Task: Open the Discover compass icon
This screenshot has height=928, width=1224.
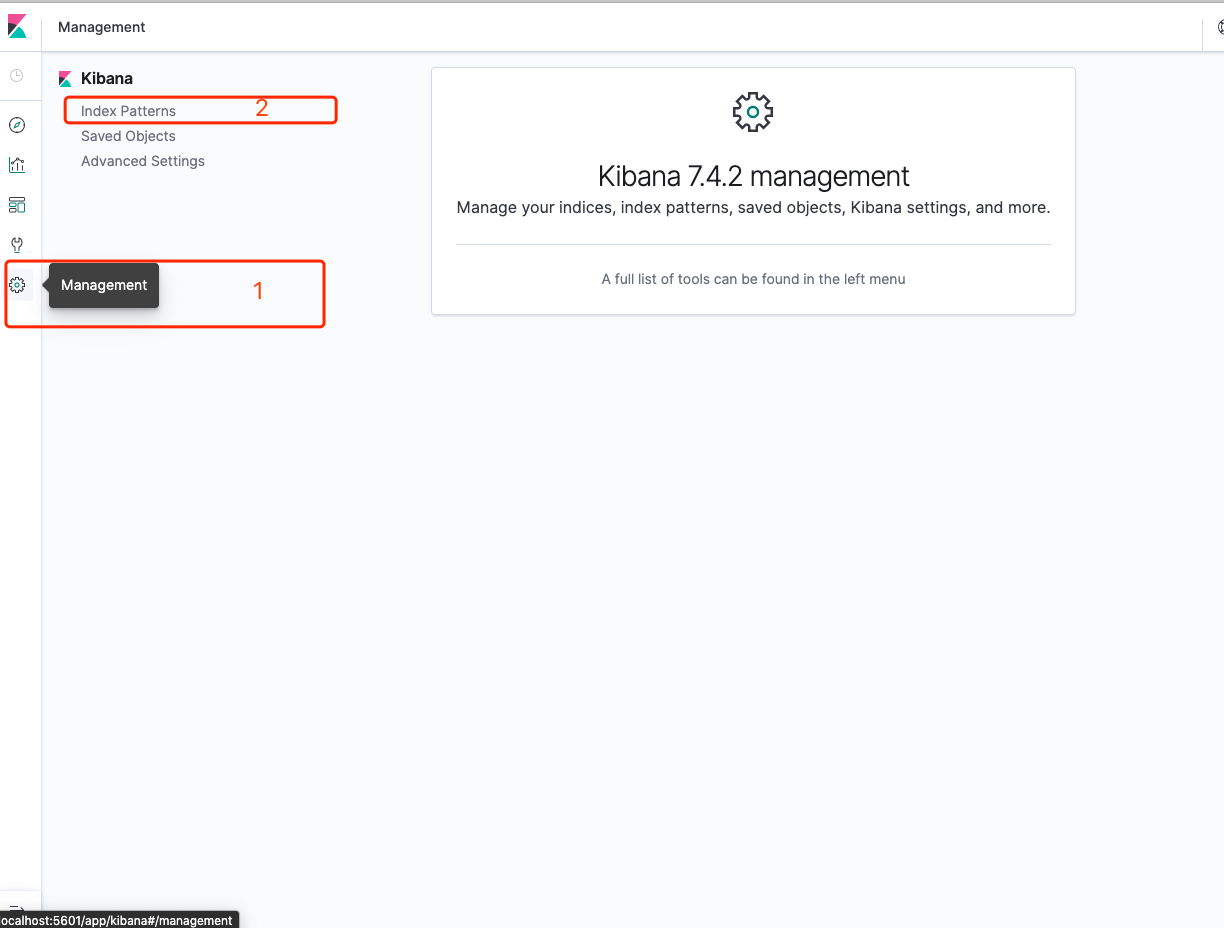Action: (17, 125)
